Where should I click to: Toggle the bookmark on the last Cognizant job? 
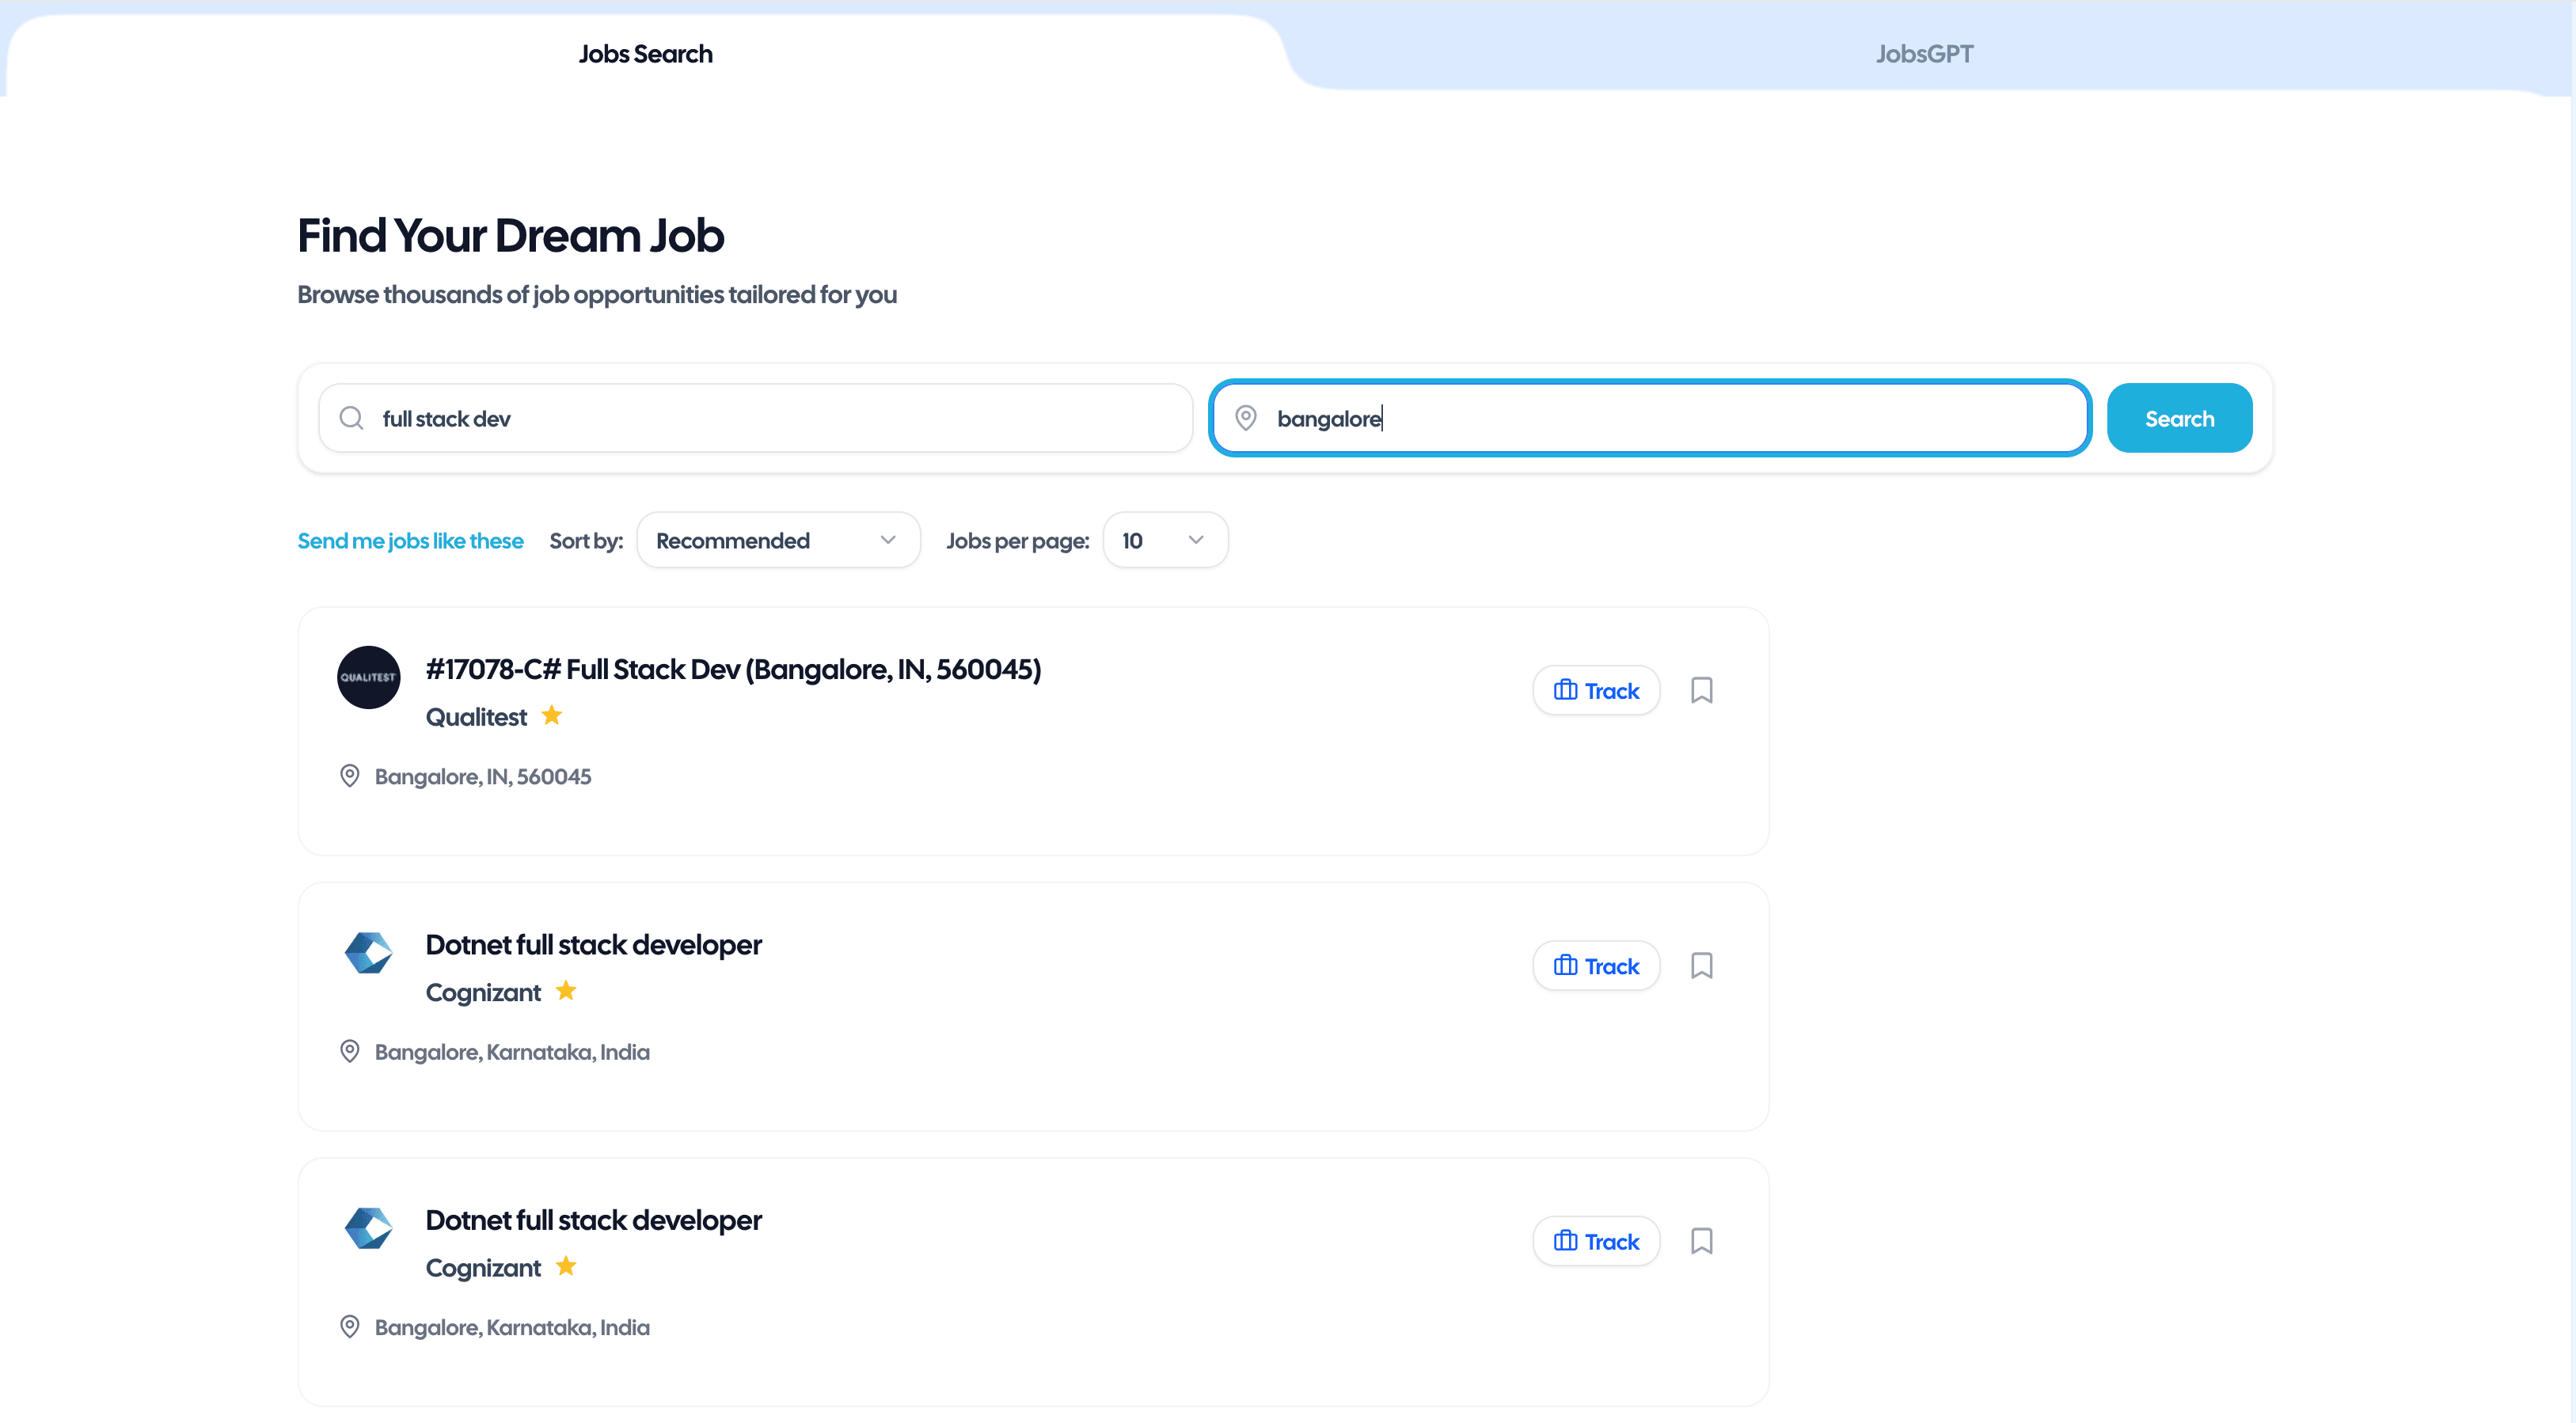coord(1703,1240)
